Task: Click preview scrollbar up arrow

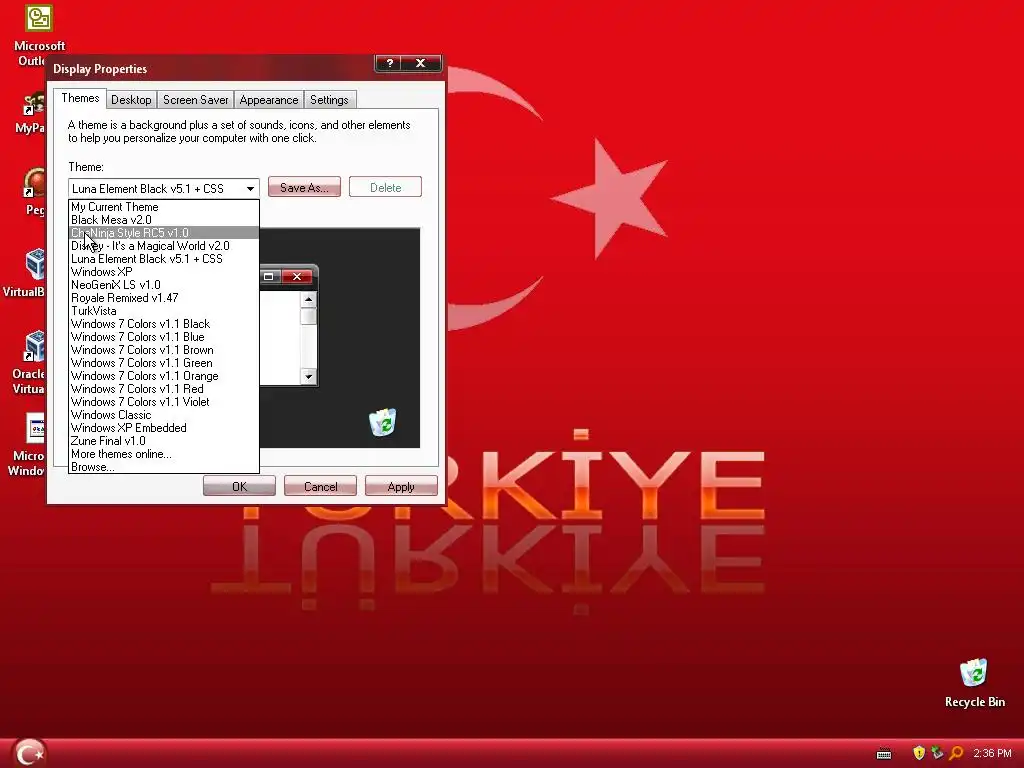Action: [308, 299]
